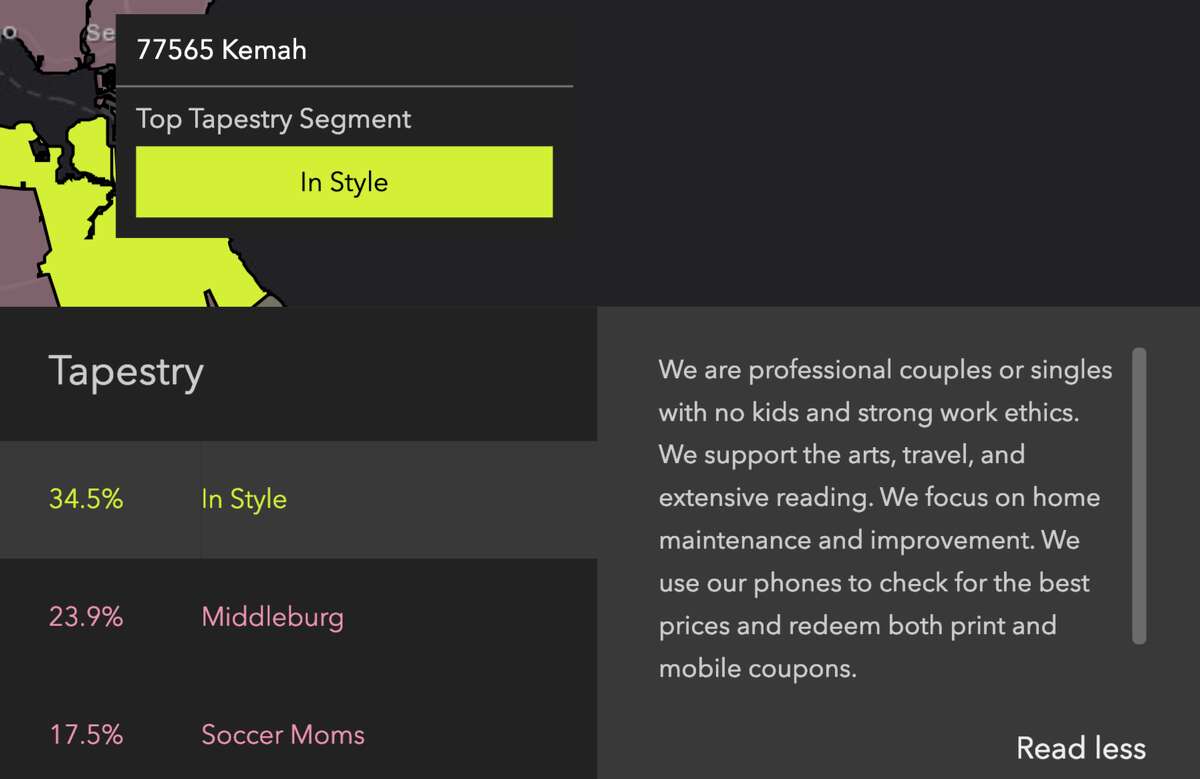Click the description panel scrollbar
This screenshot has width=1200, height=779.
[x=1139, y=496]
